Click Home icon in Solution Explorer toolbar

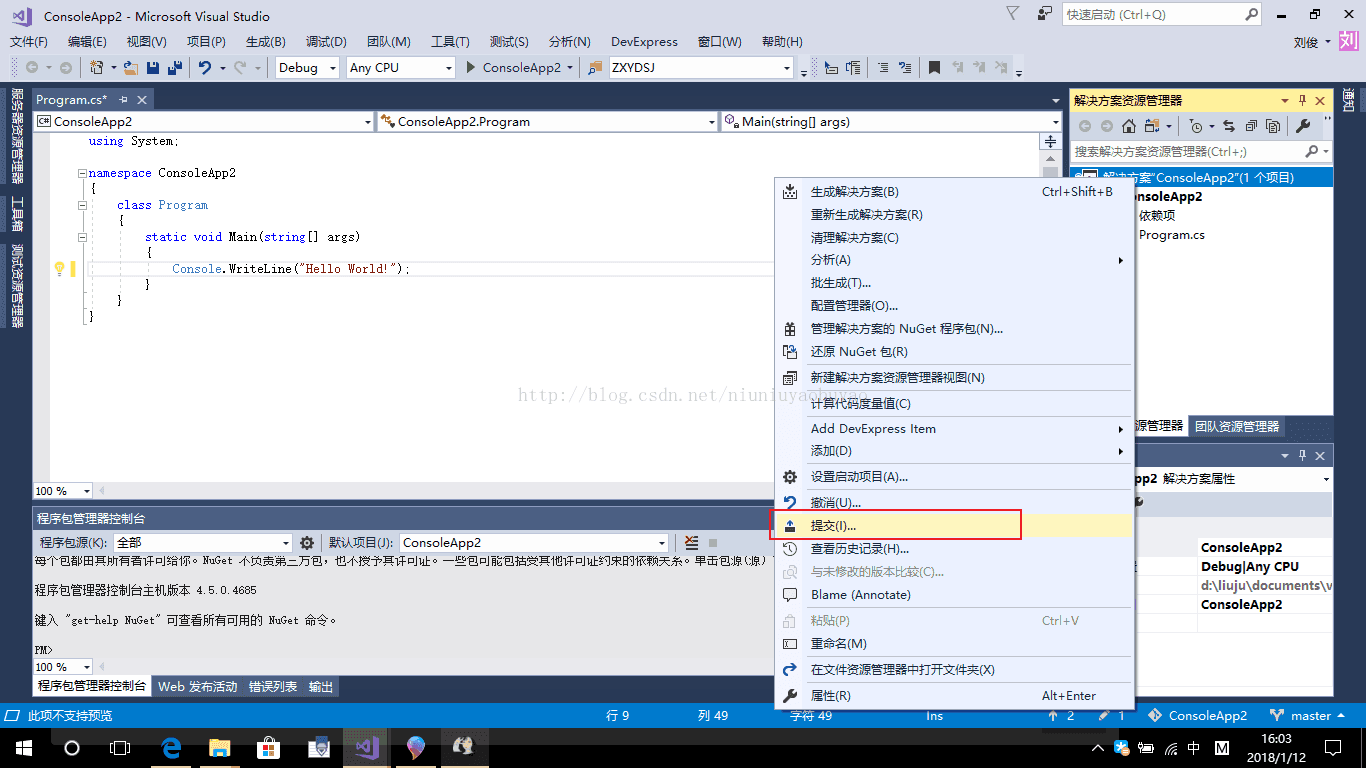[1129, 126]
